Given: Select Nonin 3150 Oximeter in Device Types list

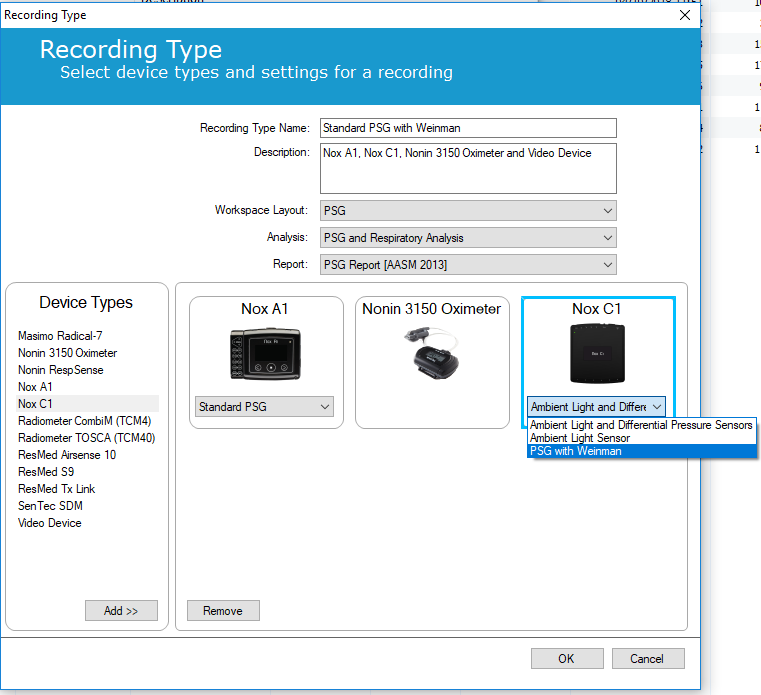Looking at the screenshot, I should [67, 353].
